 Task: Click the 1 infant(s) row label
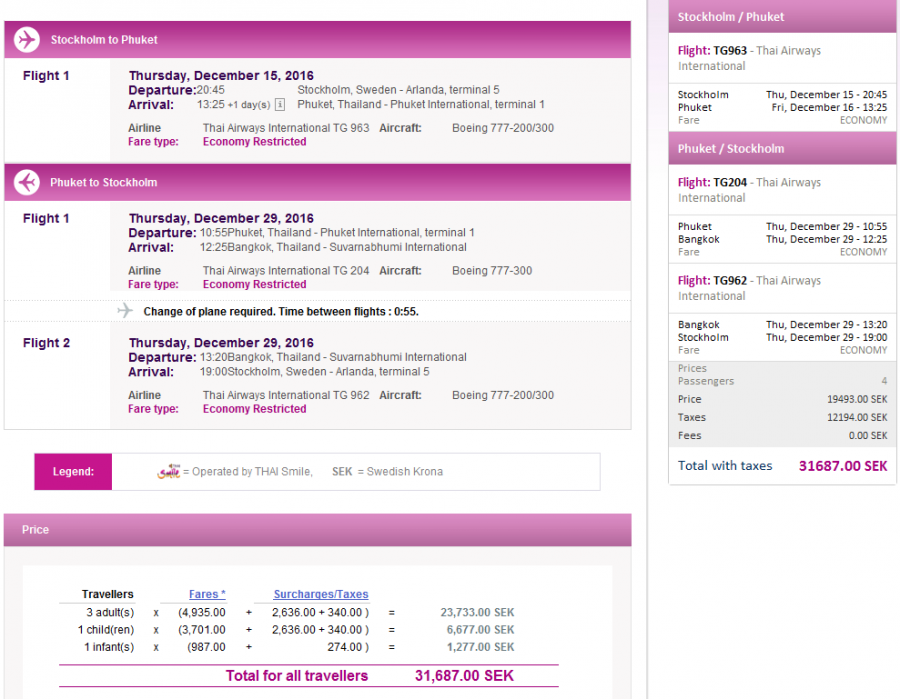point(109,647)
